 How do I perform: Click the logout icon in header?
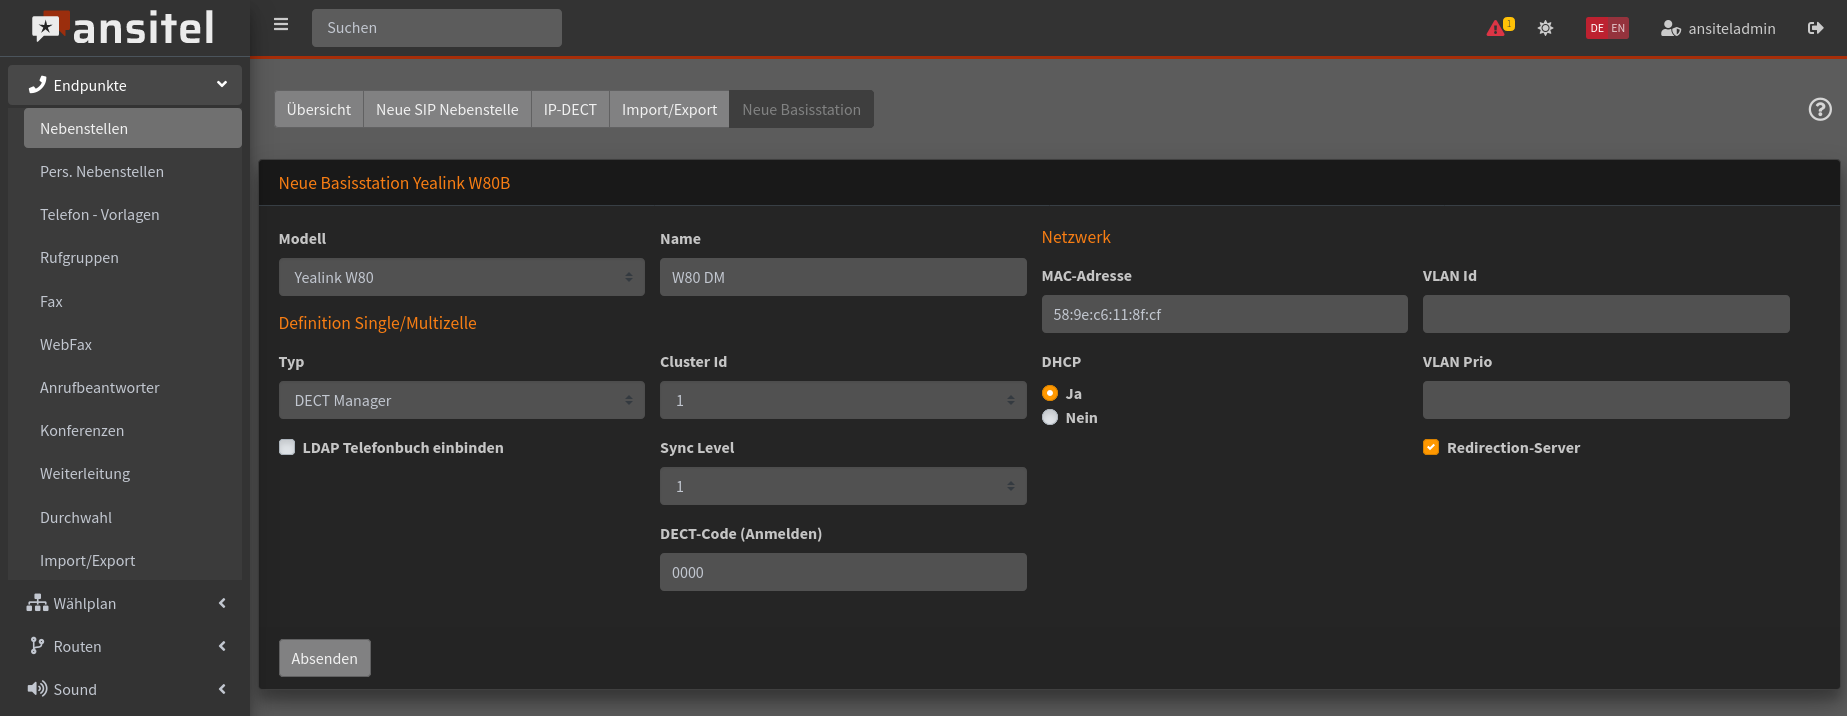point(1815,28)
